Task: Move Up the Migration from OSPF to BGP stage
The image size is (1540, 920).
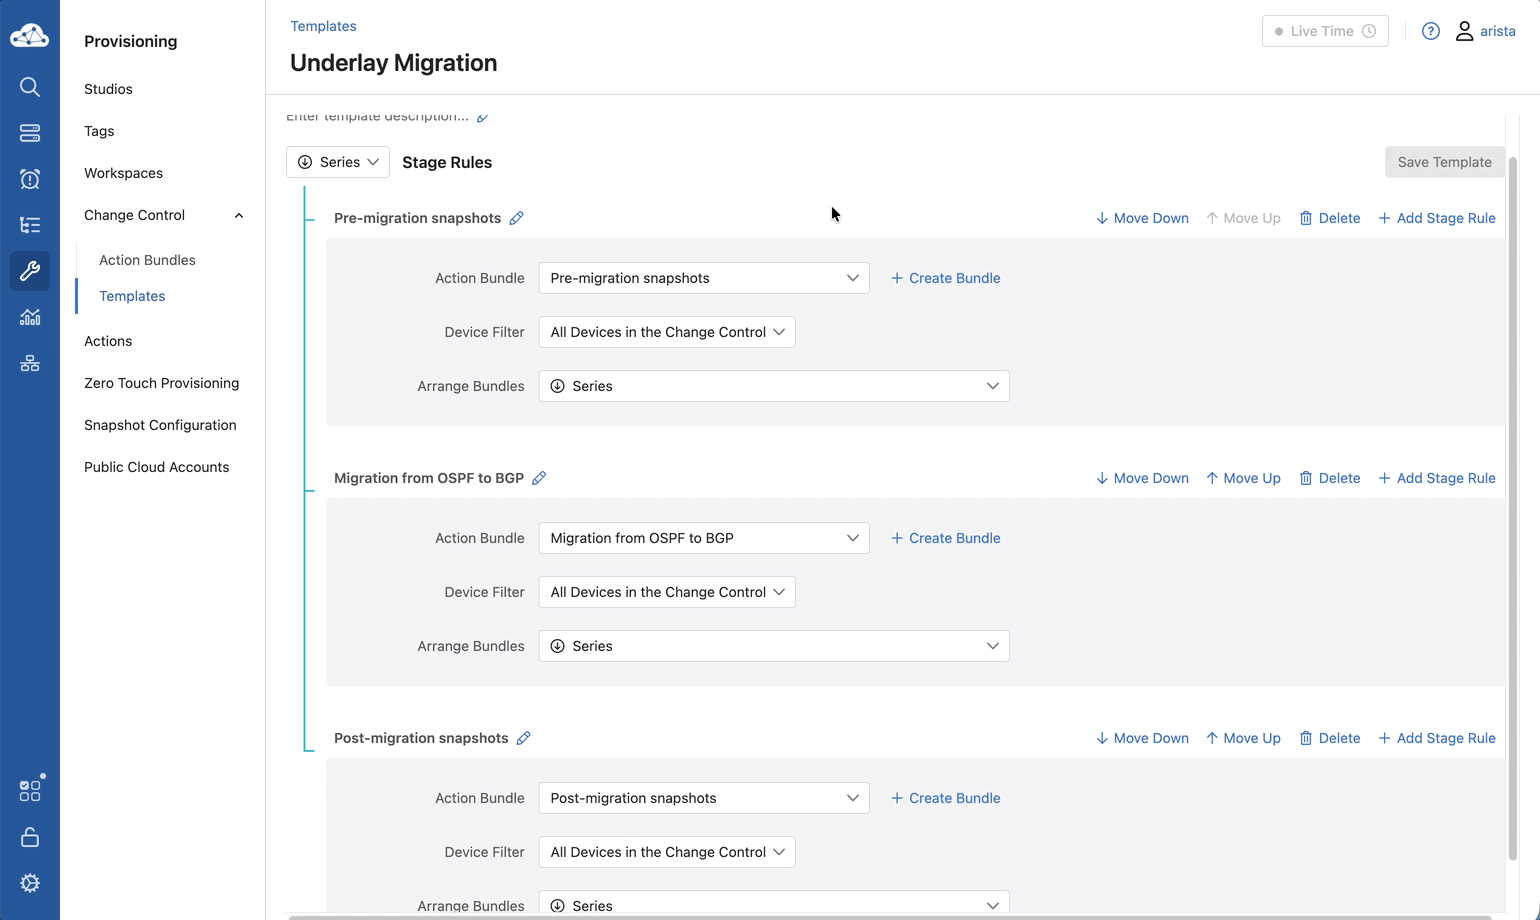Action: click(x=1243, y=478)
